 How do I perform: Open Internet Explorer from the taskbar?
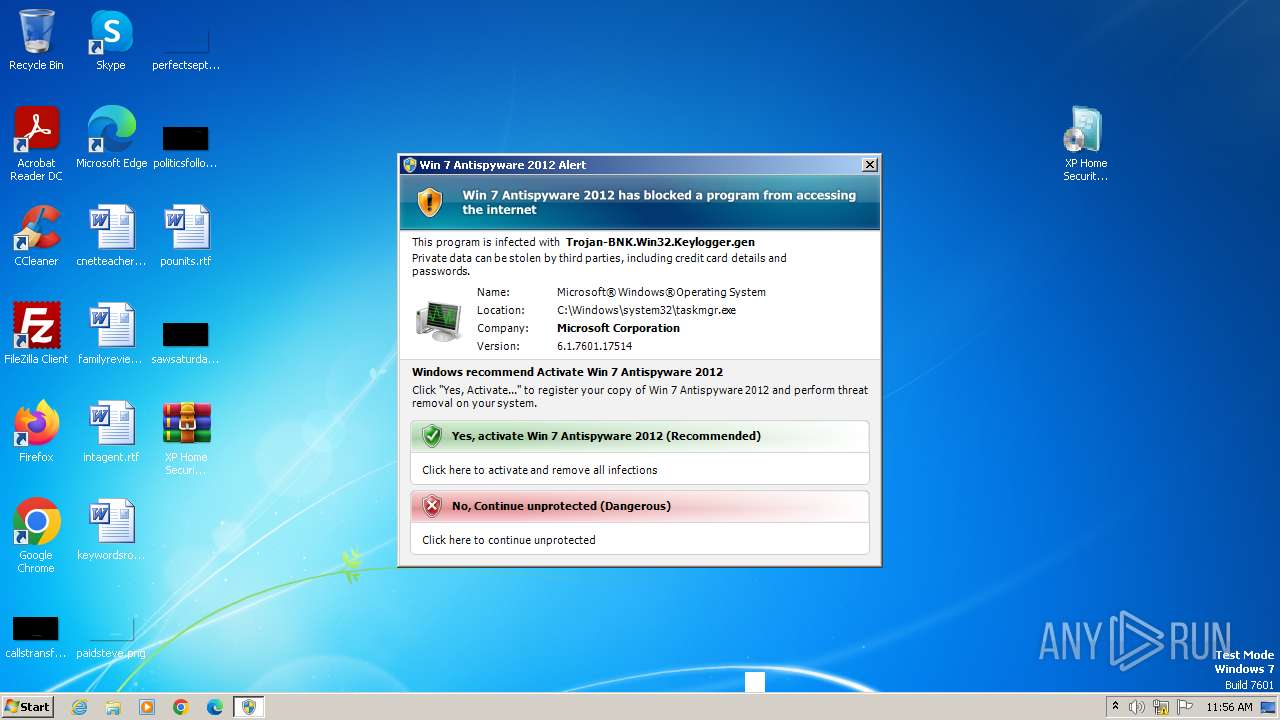79,707
